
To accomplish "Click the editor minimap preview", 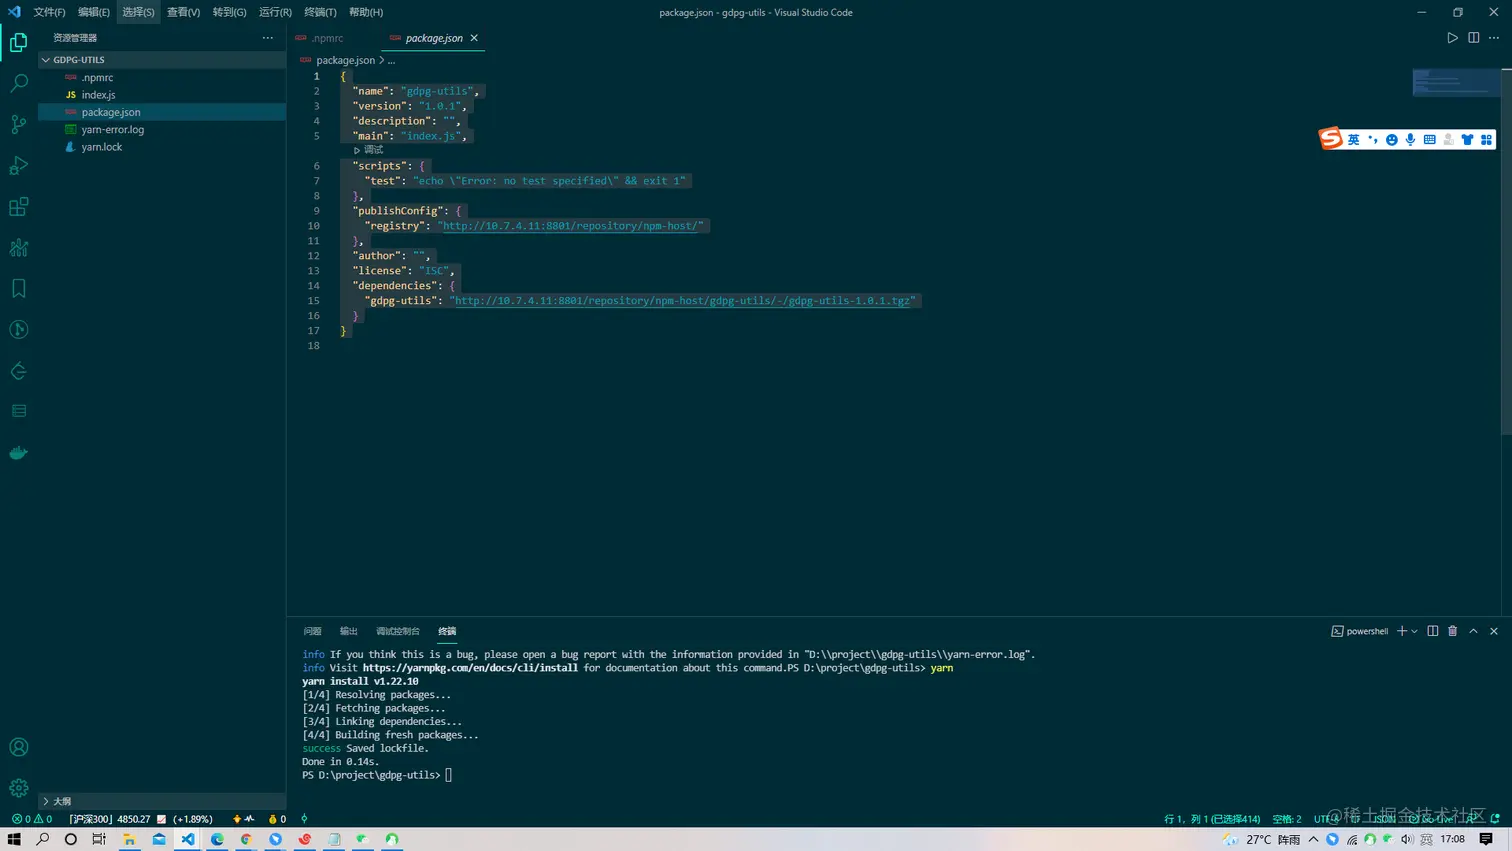I will 1455,82.
